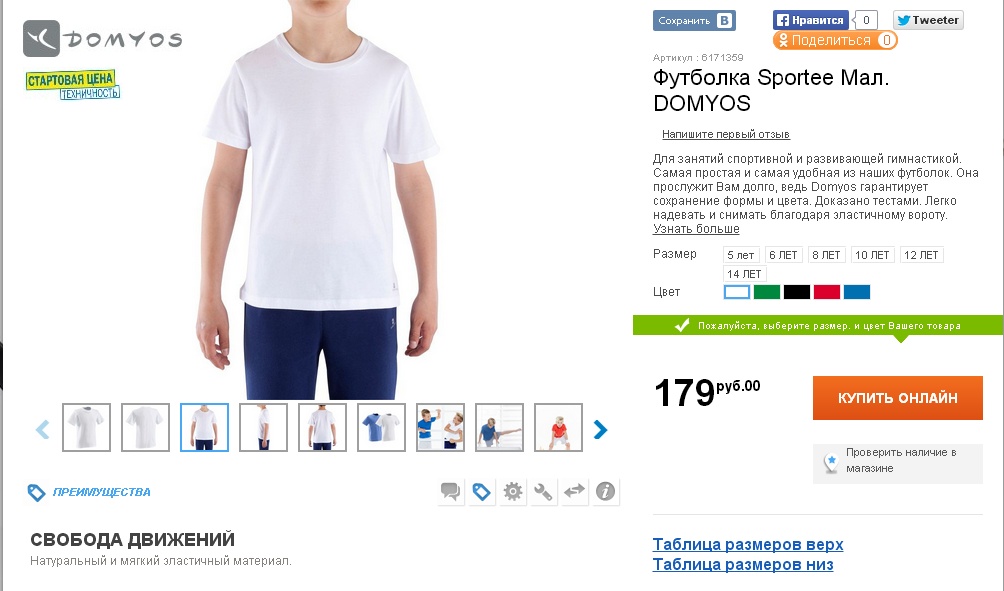Select the advantages tag icon
Image resolution: width=1004 pixels, height=591 pixels.
[482, 492]
